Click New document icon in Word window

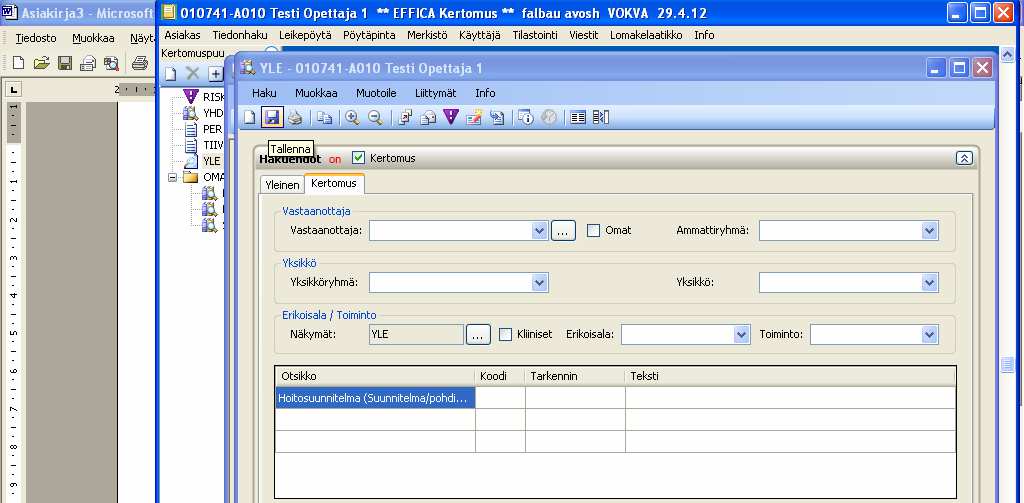pos(19,63)
